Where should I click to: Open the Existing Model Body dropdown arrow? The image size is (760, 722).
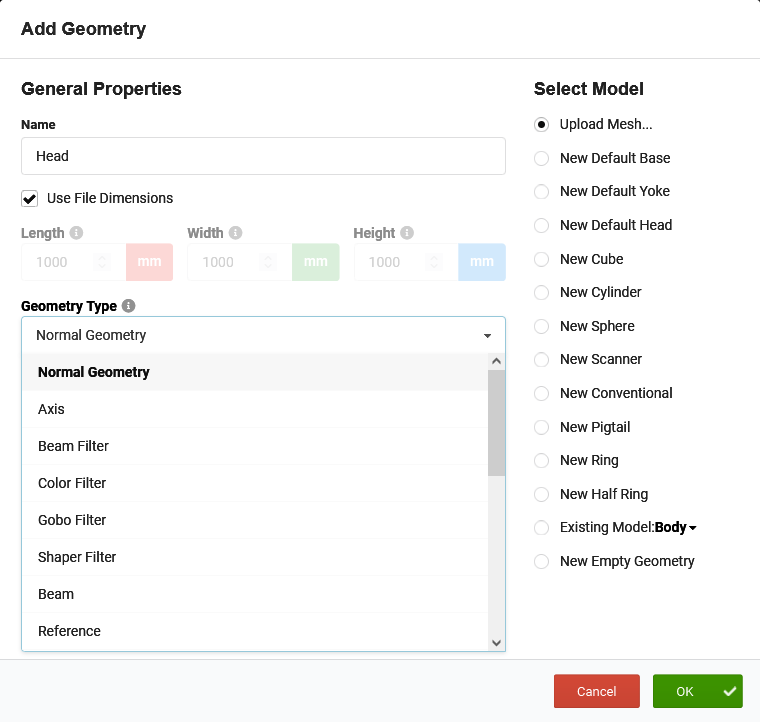693,528
